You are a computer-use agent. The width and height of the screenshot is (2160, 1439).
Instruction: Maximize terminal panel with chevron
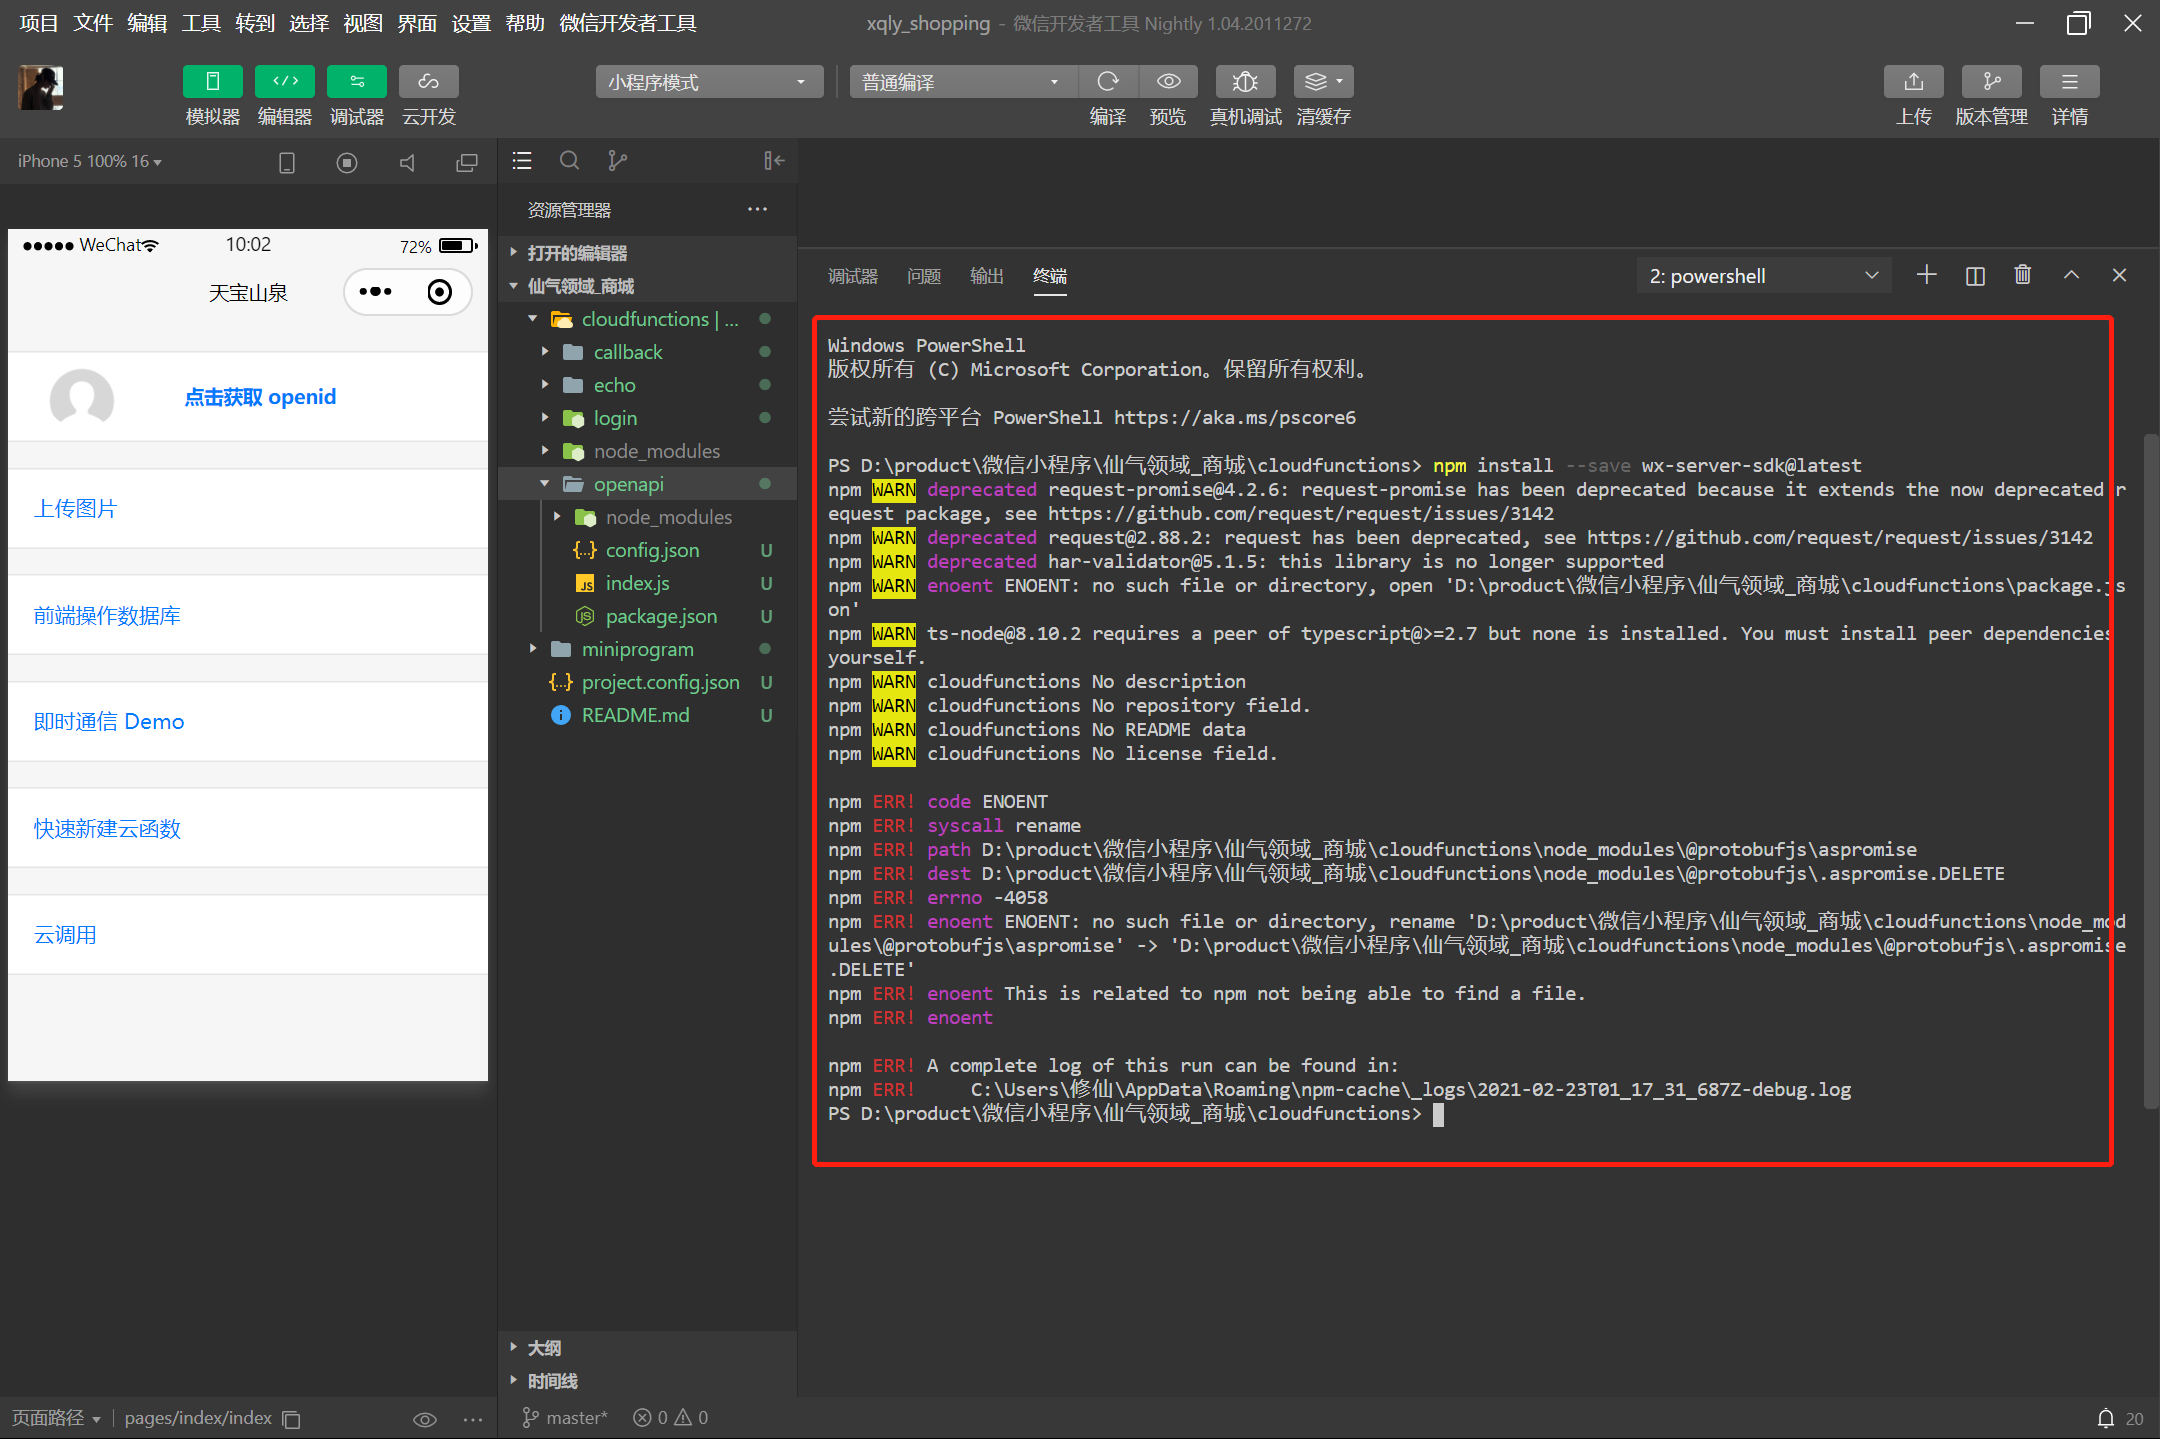coord(2071,275)
